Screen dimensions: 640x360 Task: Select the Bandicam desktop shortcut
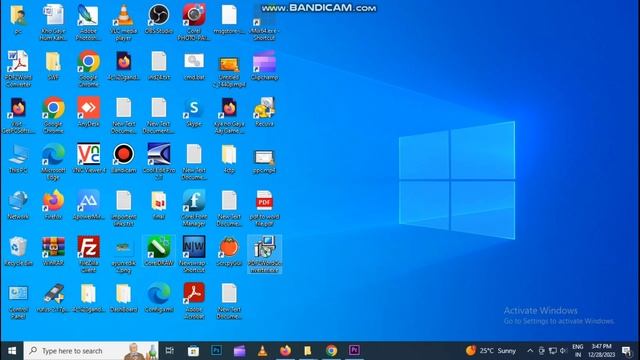(123, 158)
